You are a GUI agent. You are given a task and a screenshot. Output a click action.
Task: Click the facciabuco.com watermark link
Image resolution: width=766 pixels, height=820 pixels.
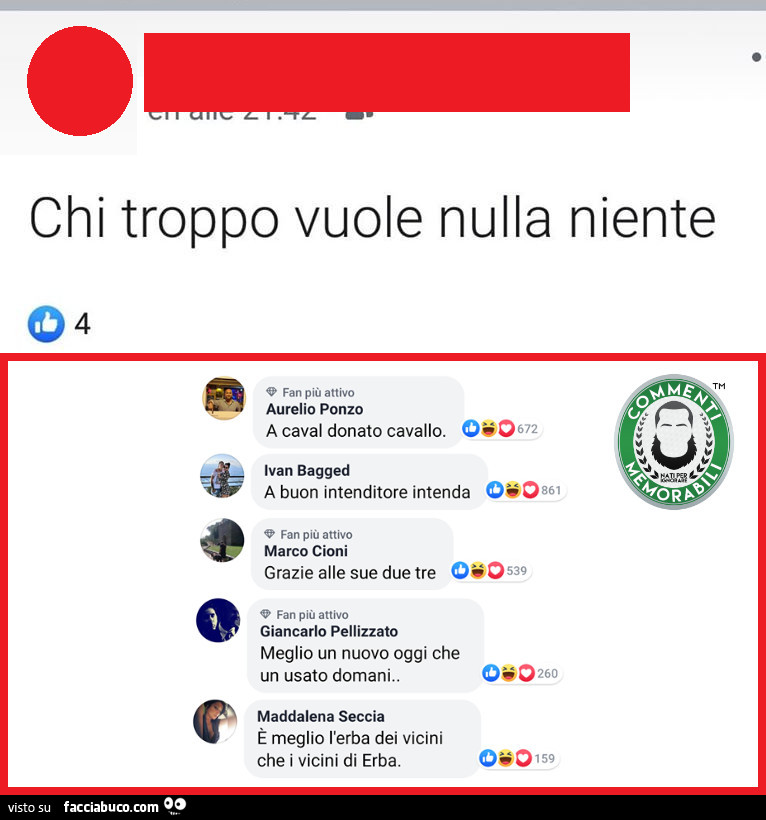coord(111,807)
